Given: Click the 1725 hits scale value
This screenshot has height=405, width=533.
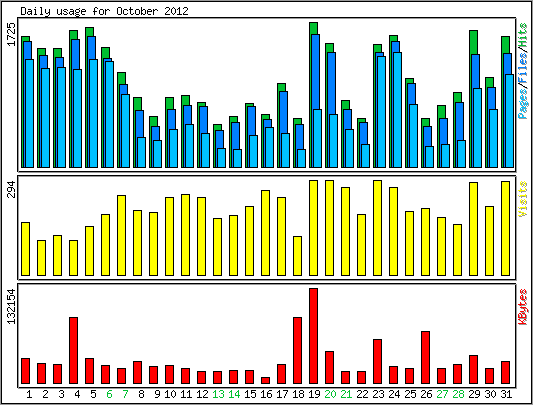Looking at the screenshot, I should click(12, 34).
